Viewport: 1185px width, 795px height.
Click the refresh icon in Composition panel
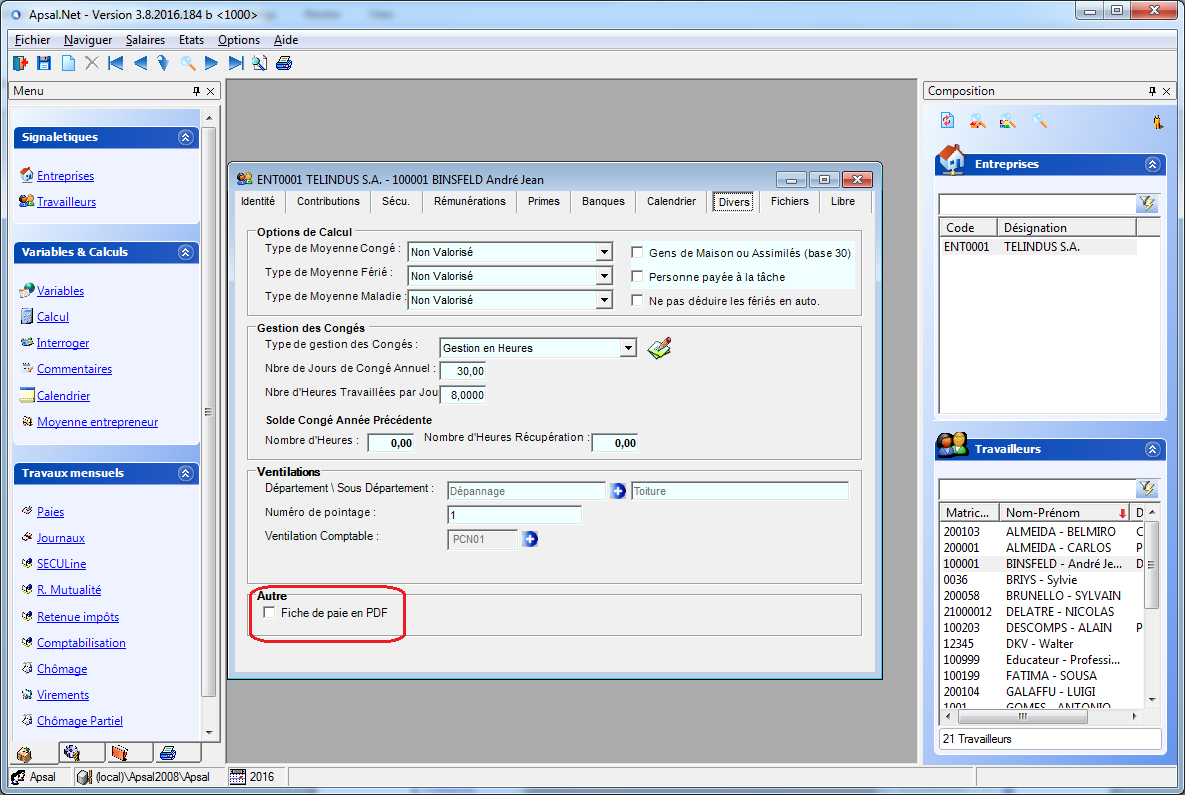(947, 121)
